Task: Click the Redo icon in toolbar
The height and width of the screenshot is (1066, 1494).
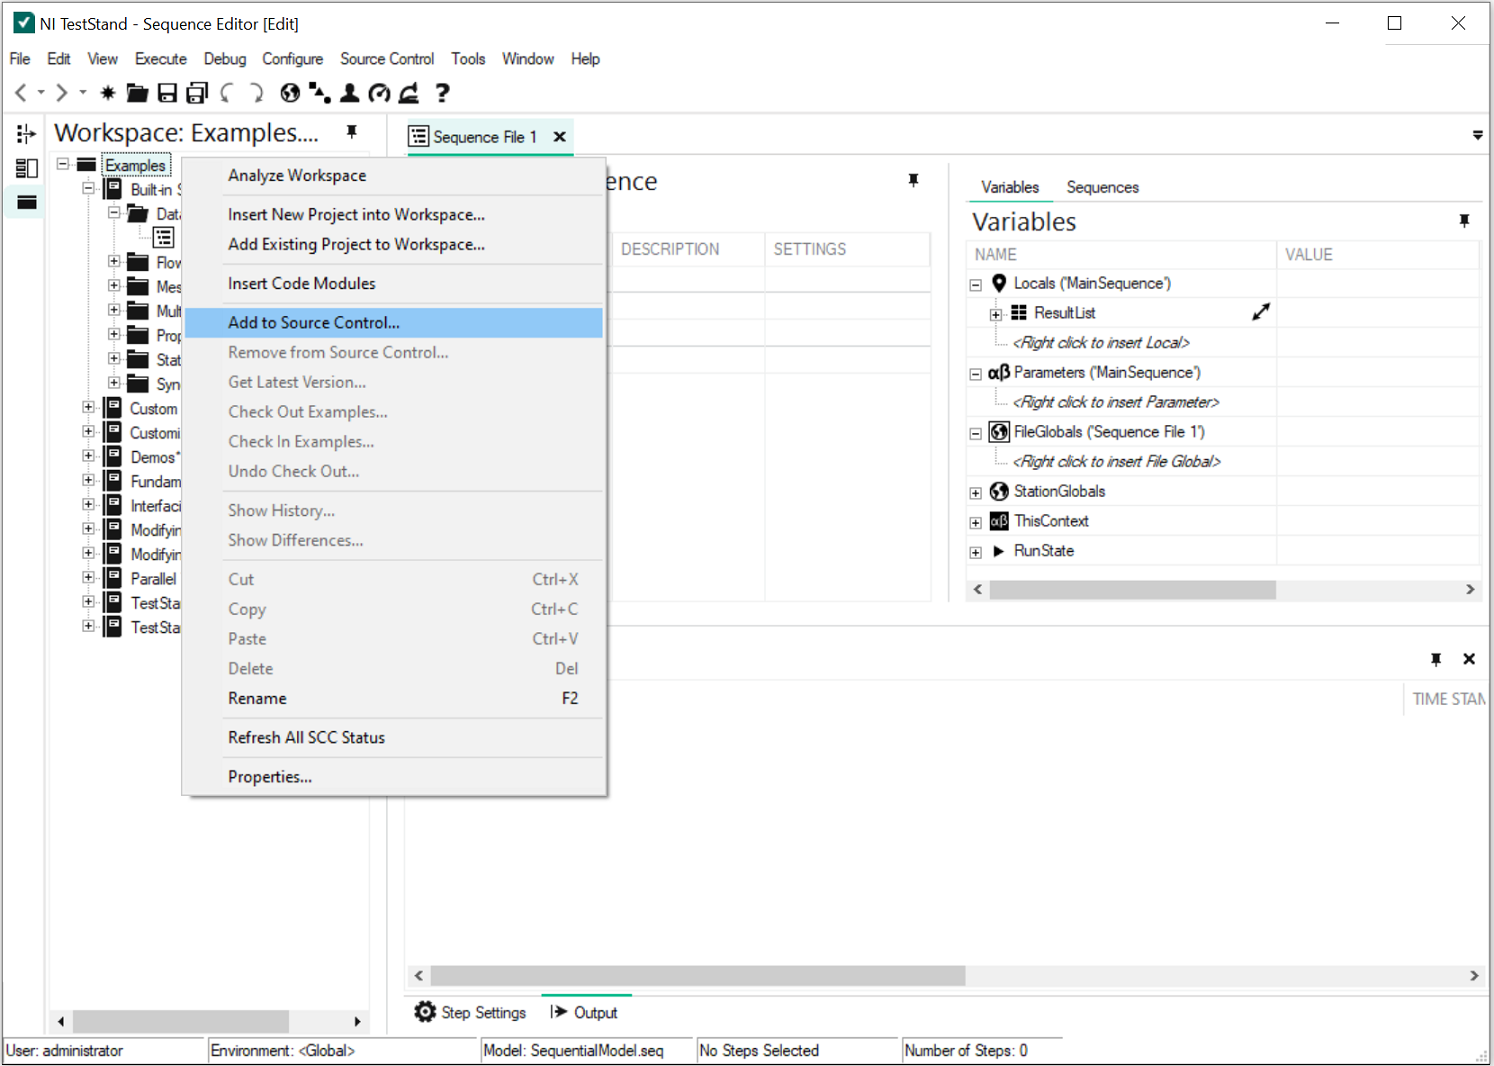Action: coord(257,93)
